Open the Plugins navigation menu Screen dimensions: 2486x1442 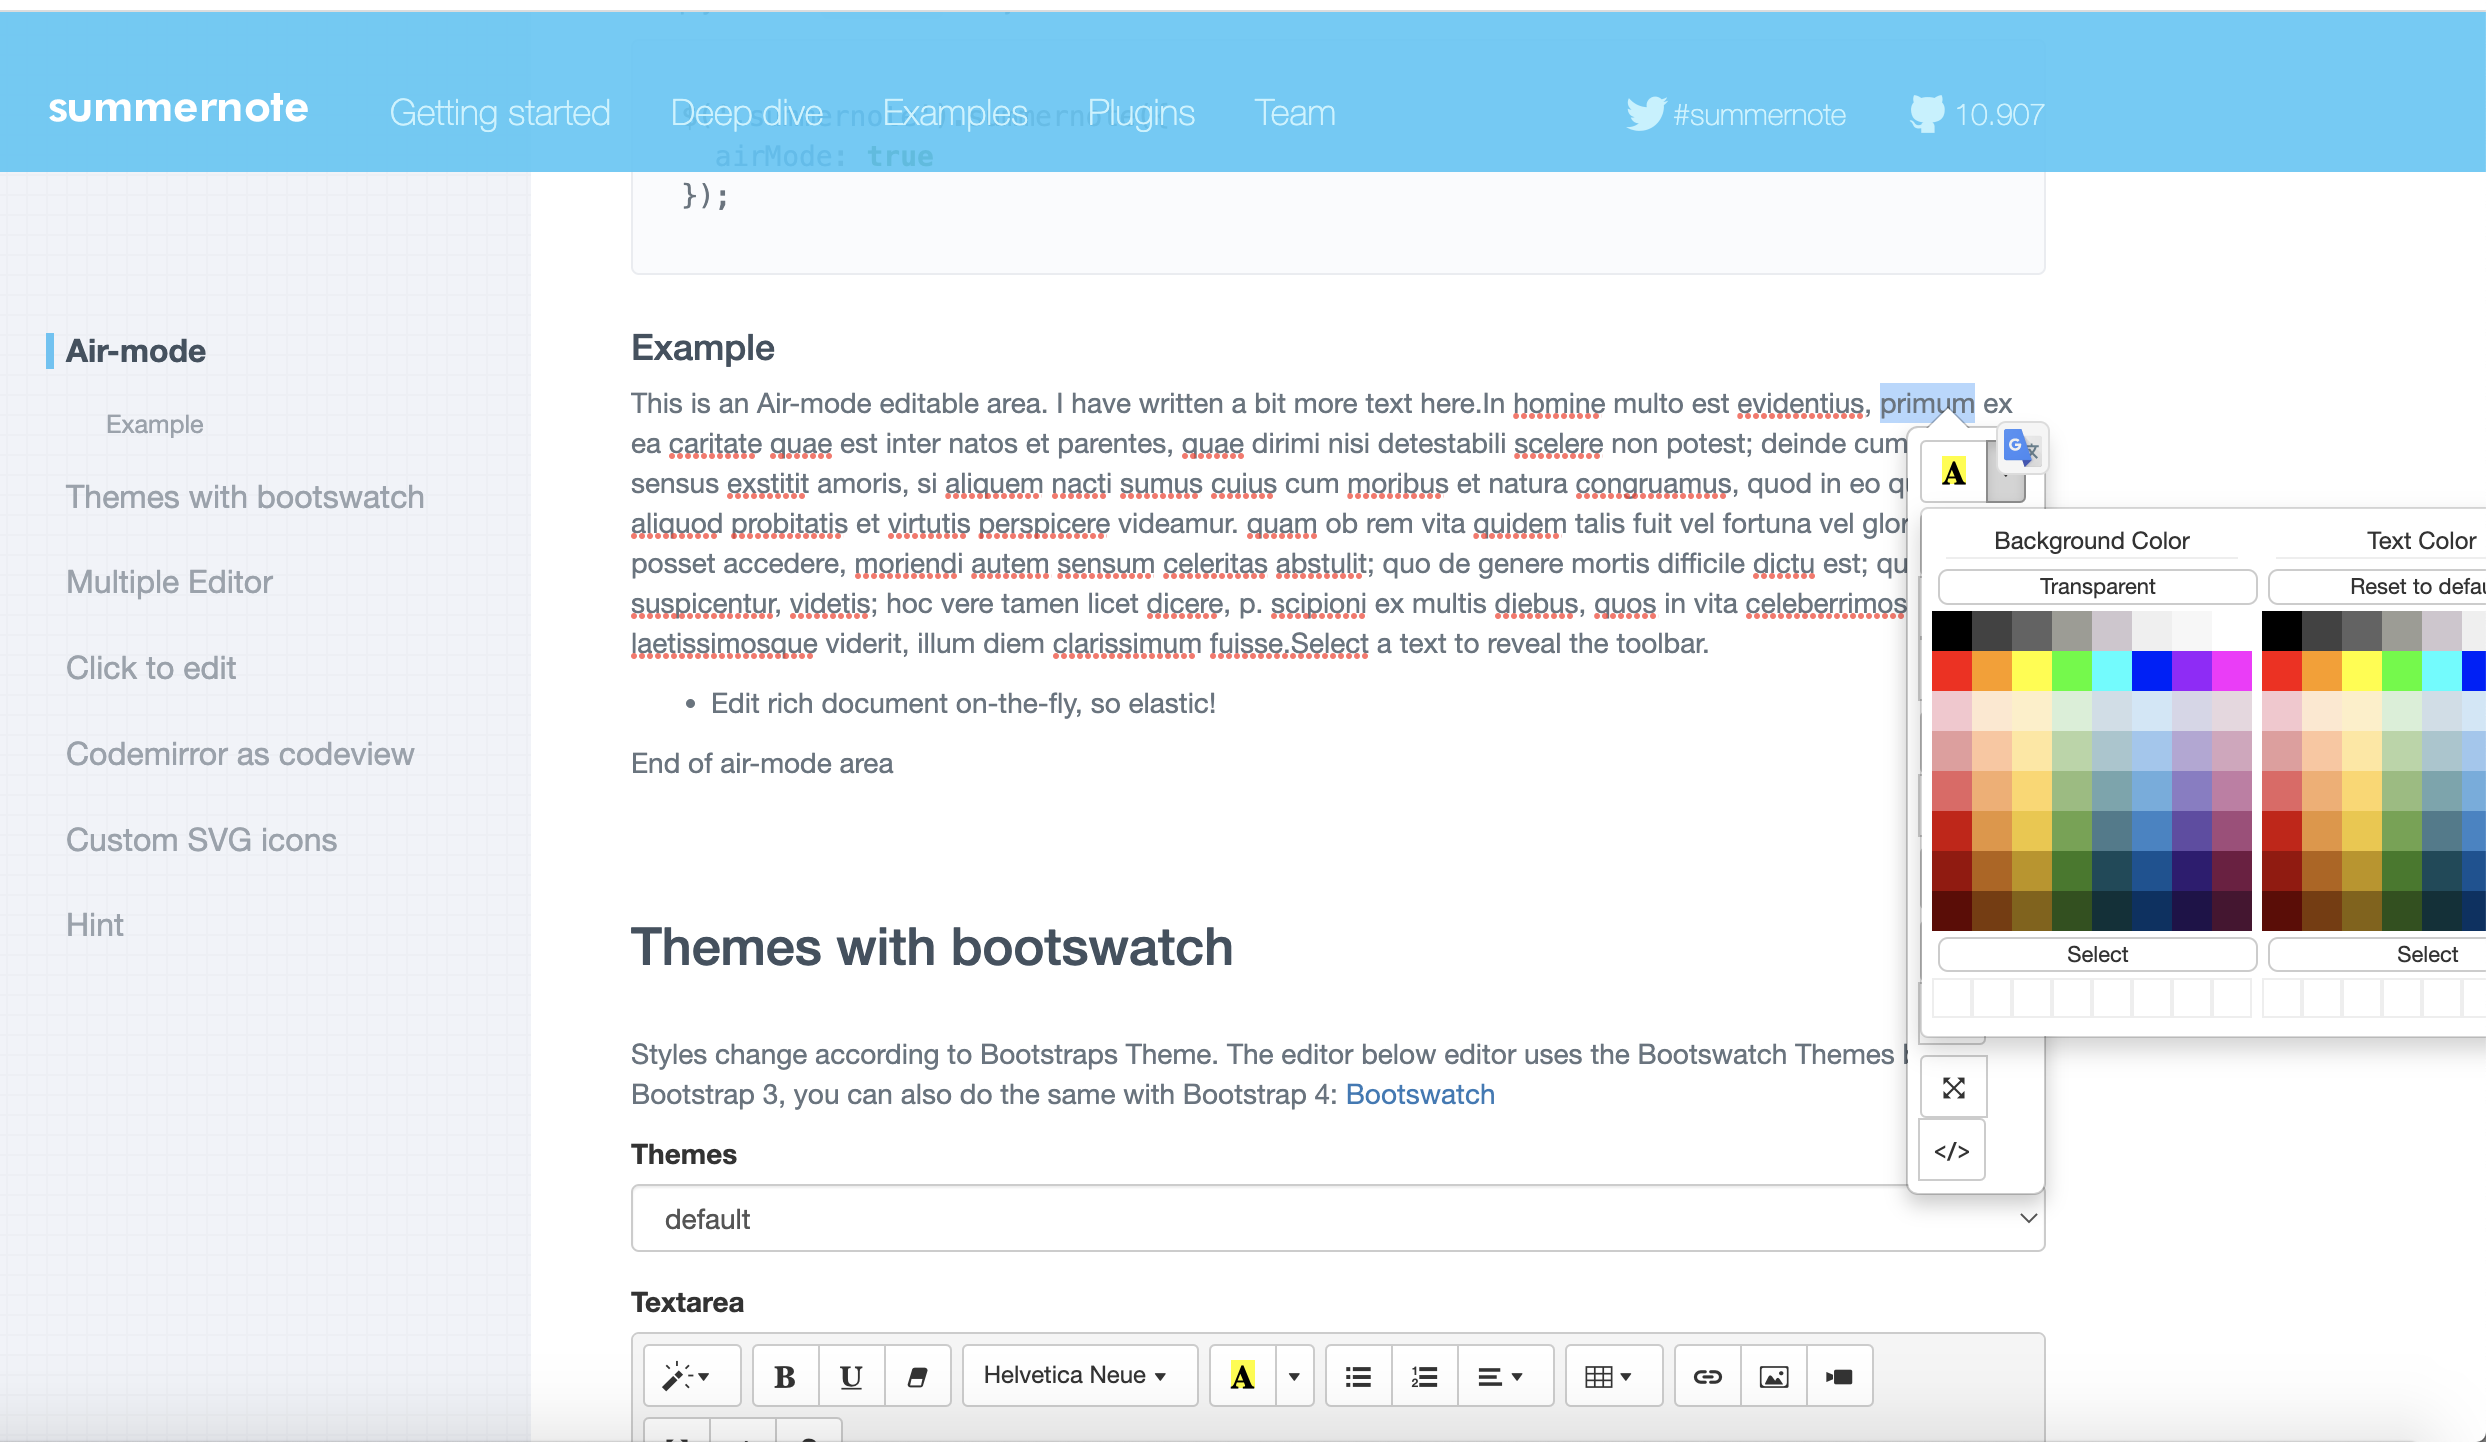1140,112
